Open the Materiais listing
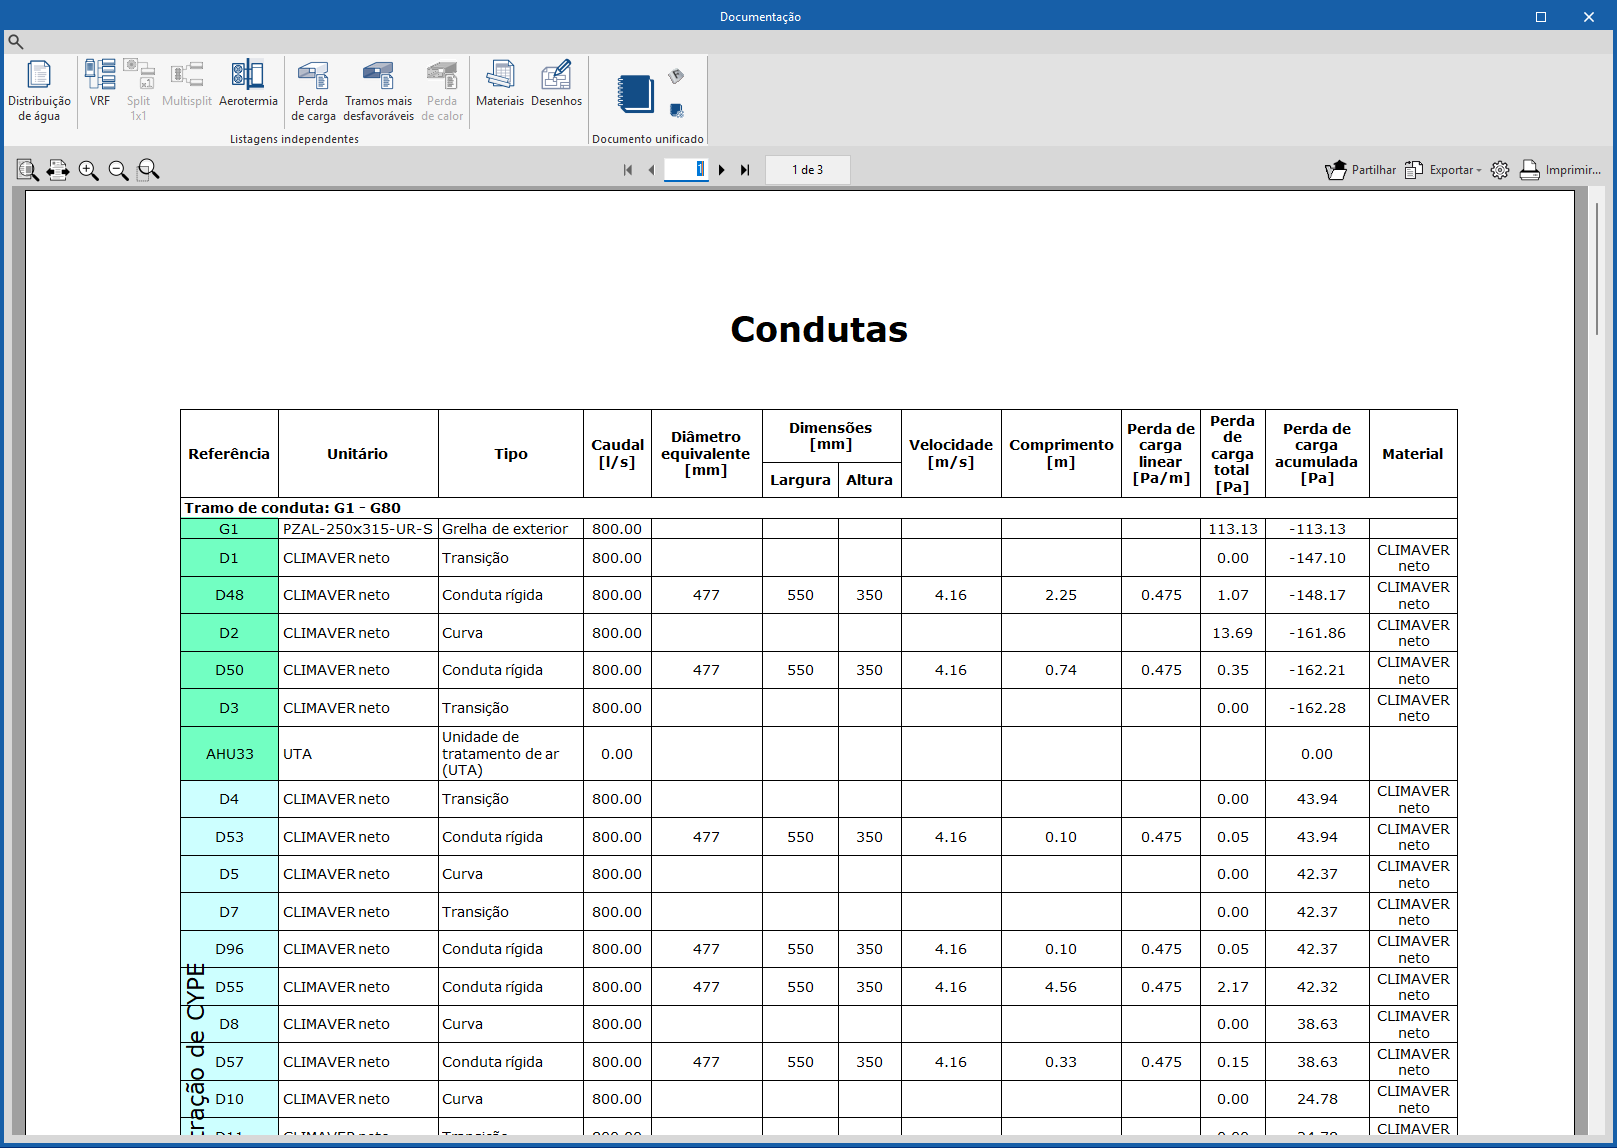 click(x=500, y=83)
